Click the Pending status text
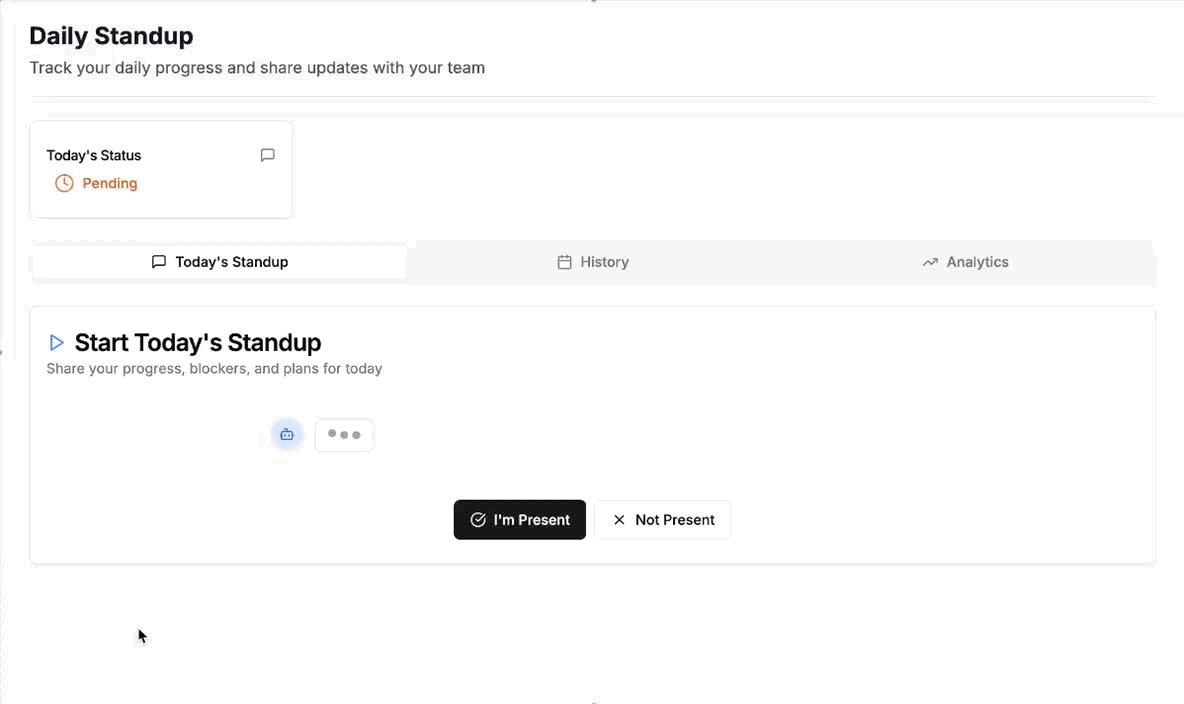Viewport: 1184px width, 704px height. [109, 184]
